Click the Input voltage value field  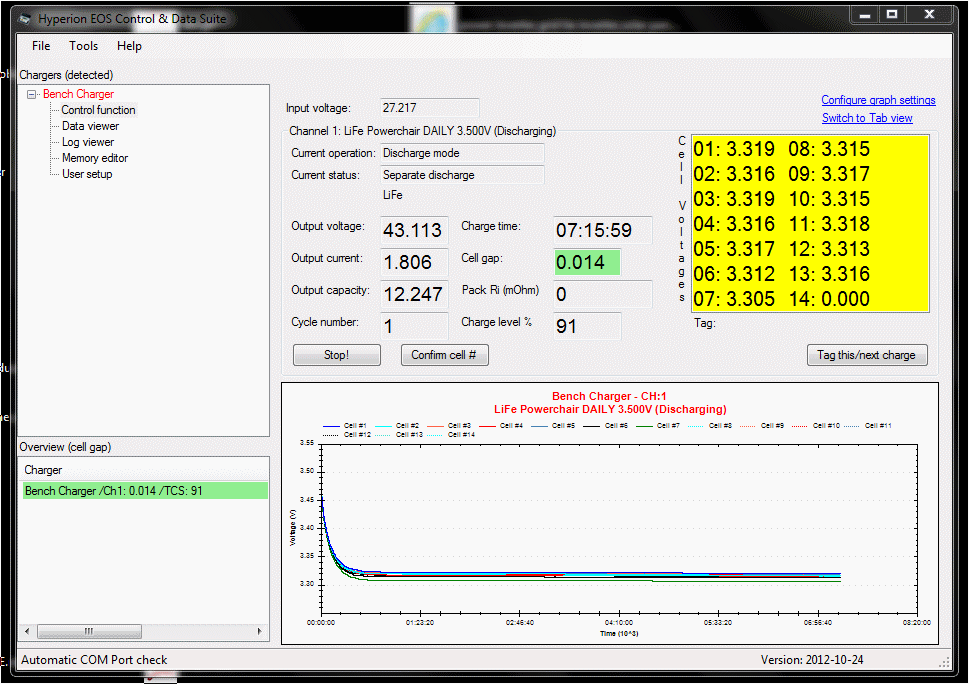coord(429,108)
